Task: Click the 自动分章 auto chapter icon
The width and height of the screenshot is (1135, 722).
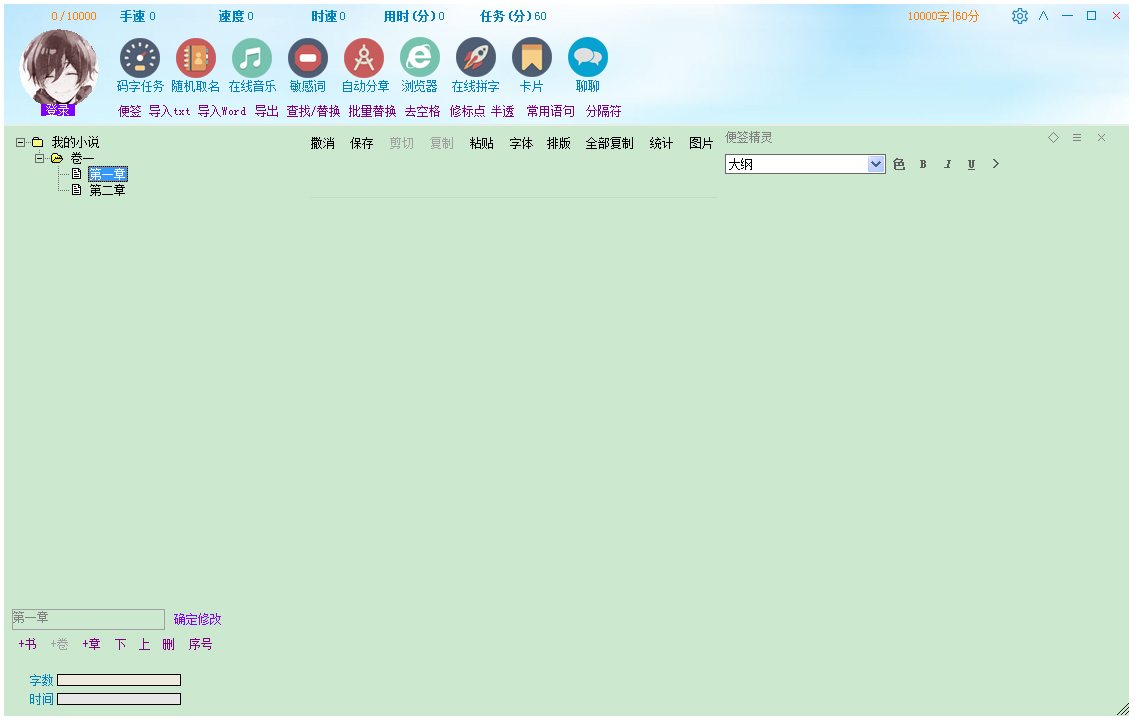Action: (364, 58)
